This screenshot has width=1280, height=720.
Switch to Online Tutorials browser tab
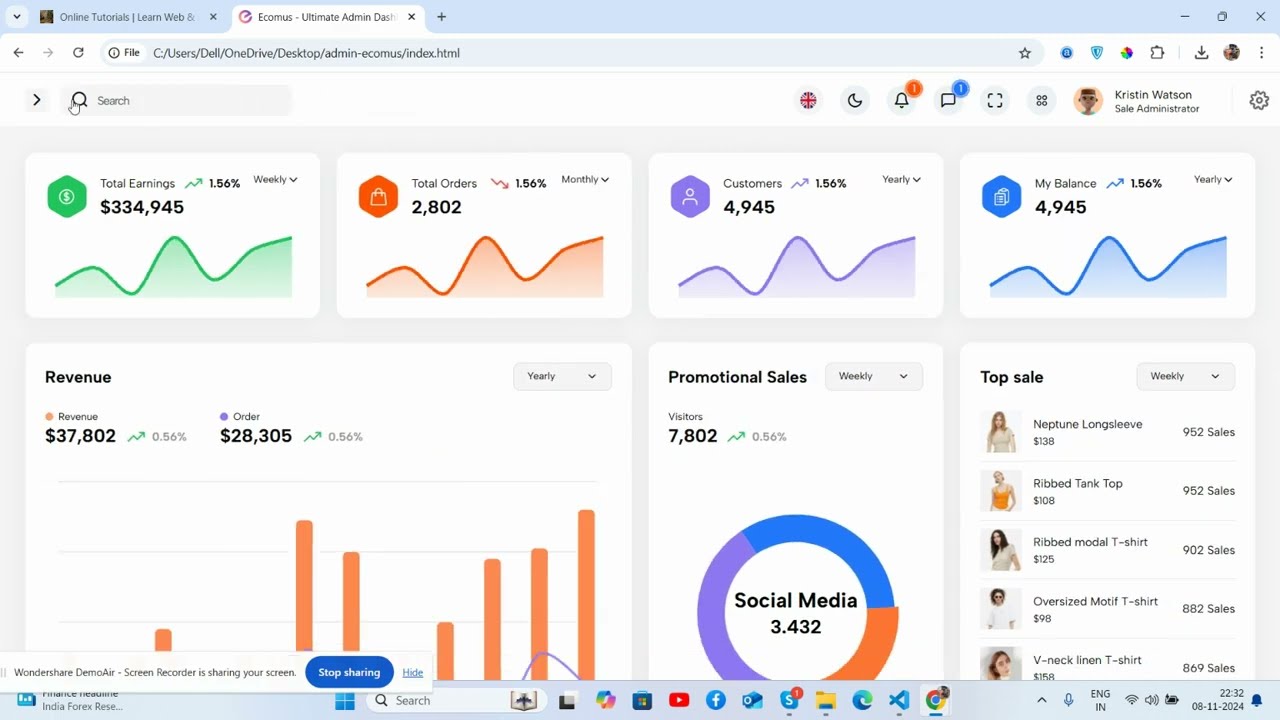128,17
